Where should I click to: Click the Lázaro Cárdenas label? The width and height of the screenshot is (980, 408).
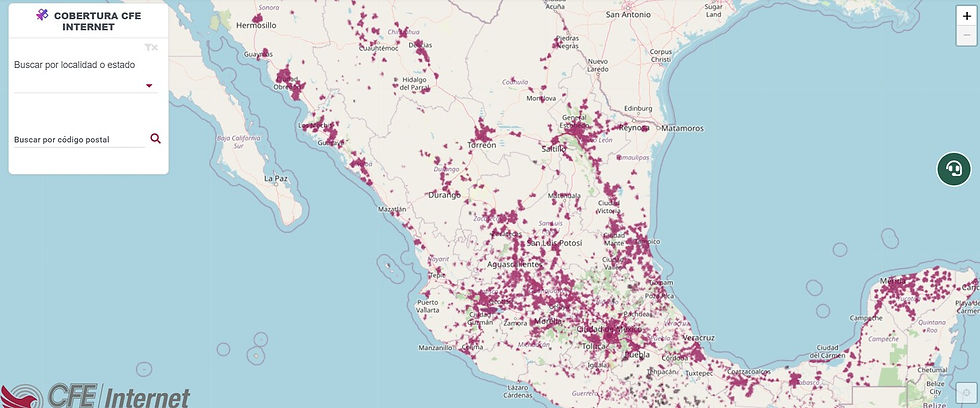click(520, 392)
